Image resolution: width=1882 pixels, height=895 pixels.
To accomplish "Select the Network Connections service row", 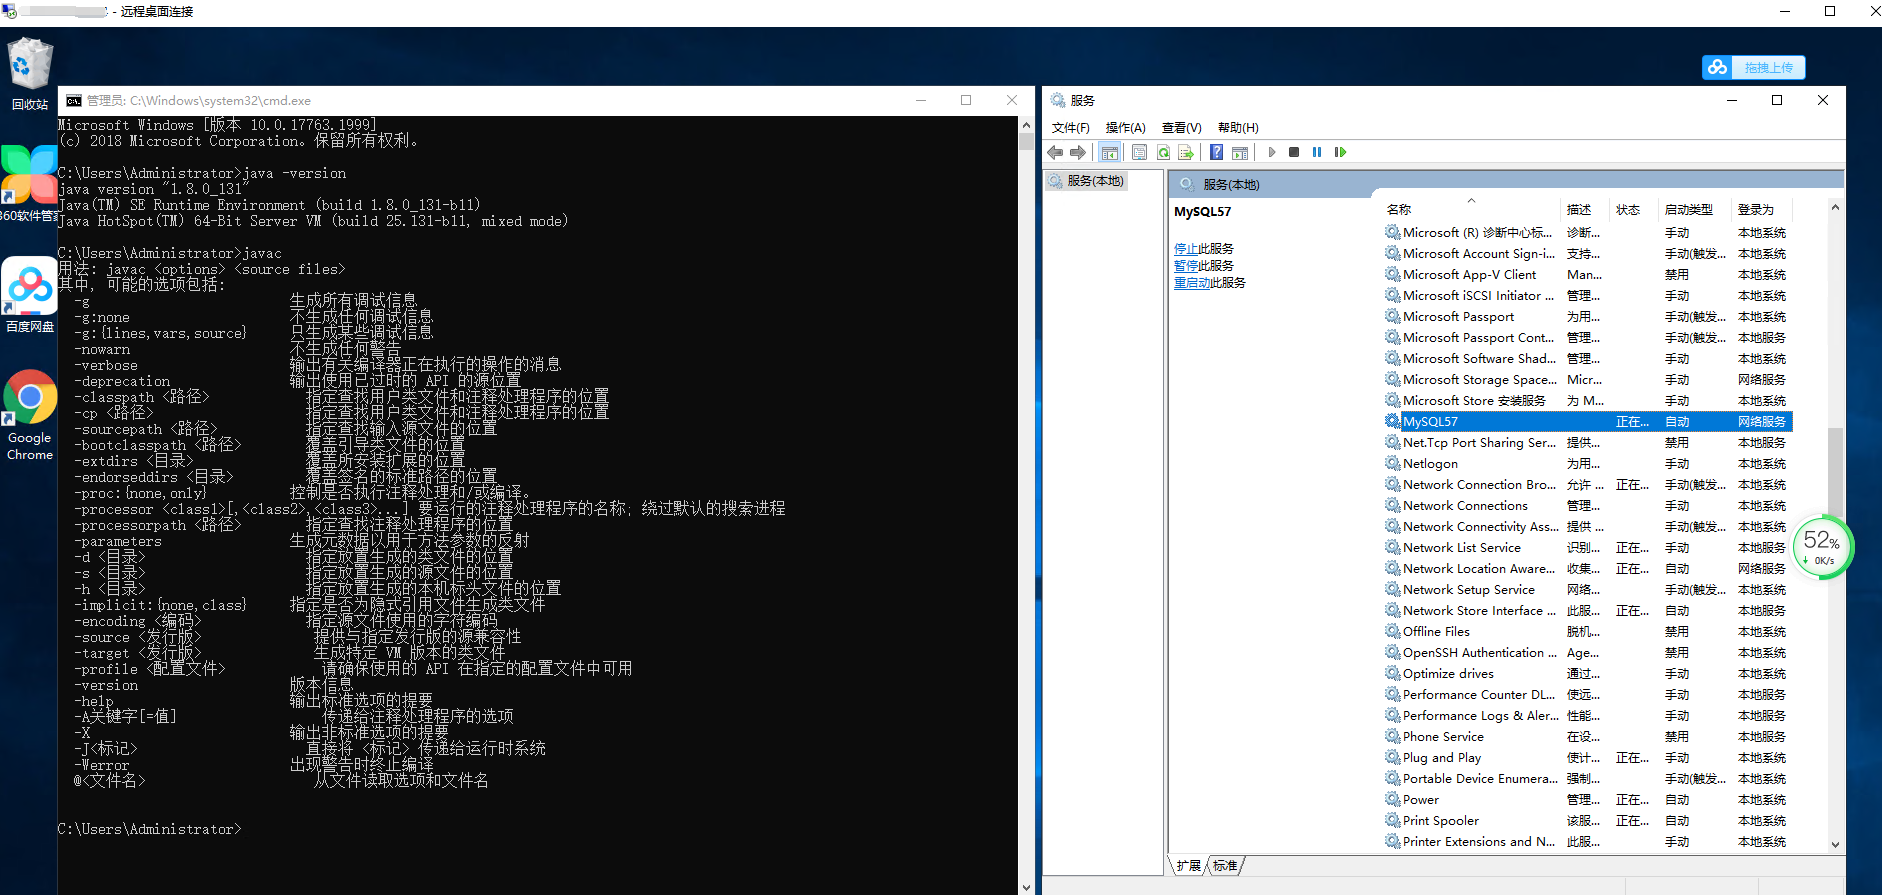I will 1588,506.
